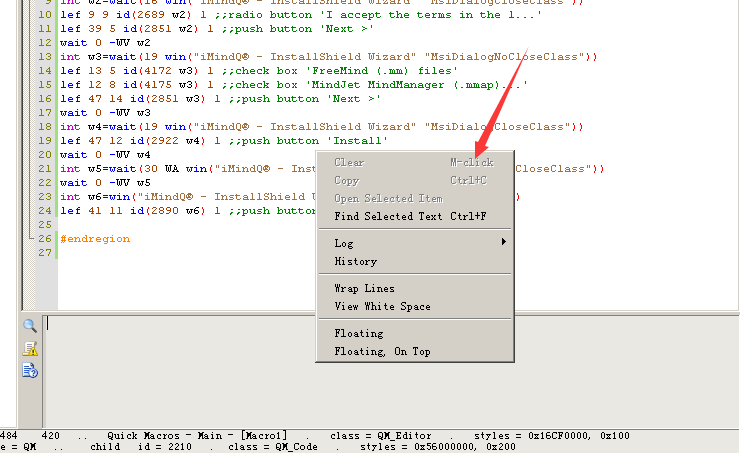Viewport: 740px width, 453px height.
Task: Select Floating, On Top menu entry
Action: click(382, 351)
